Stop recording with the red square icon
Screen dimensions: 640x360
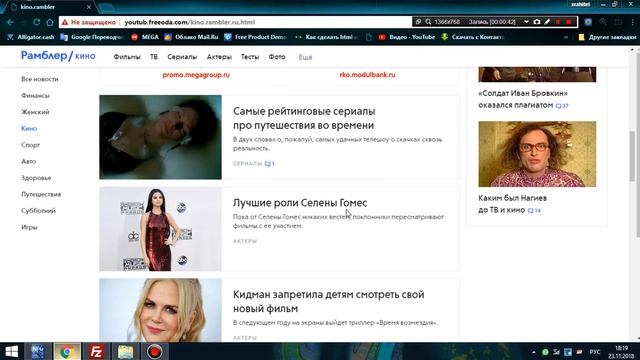click(x=569, y=22)
